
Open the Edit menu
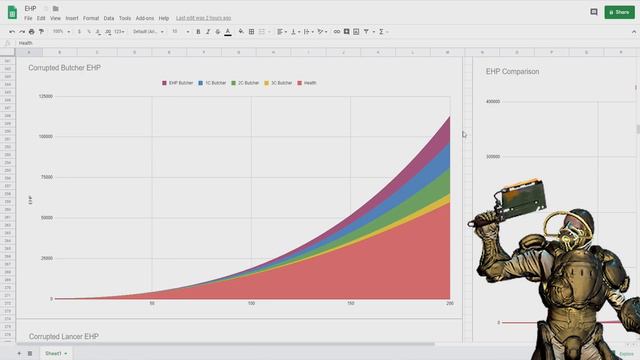(x=41, y=18)
